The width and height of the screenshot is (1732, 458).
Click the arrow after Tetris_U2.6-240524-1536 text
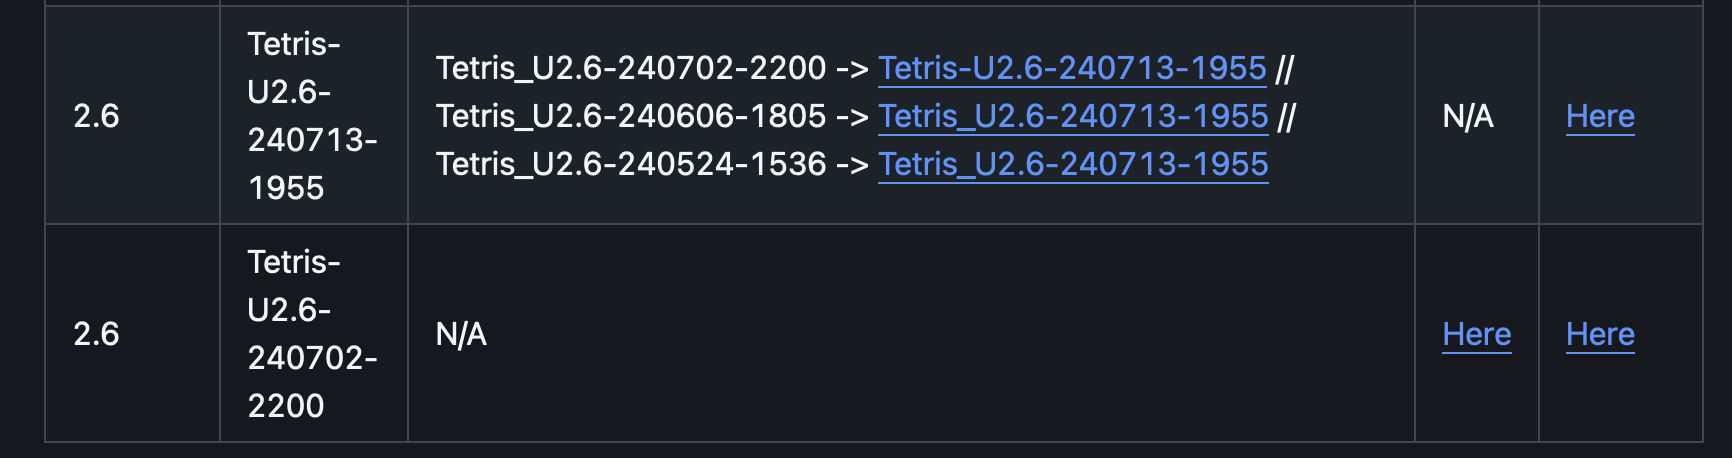click(852, 164)
